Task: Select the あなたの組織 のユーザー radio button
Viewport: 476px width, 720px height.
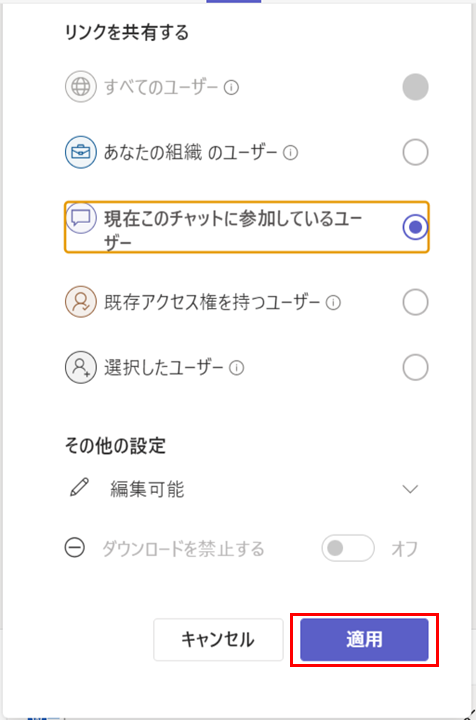Action: pyautogui.click(x=415, y=152)
